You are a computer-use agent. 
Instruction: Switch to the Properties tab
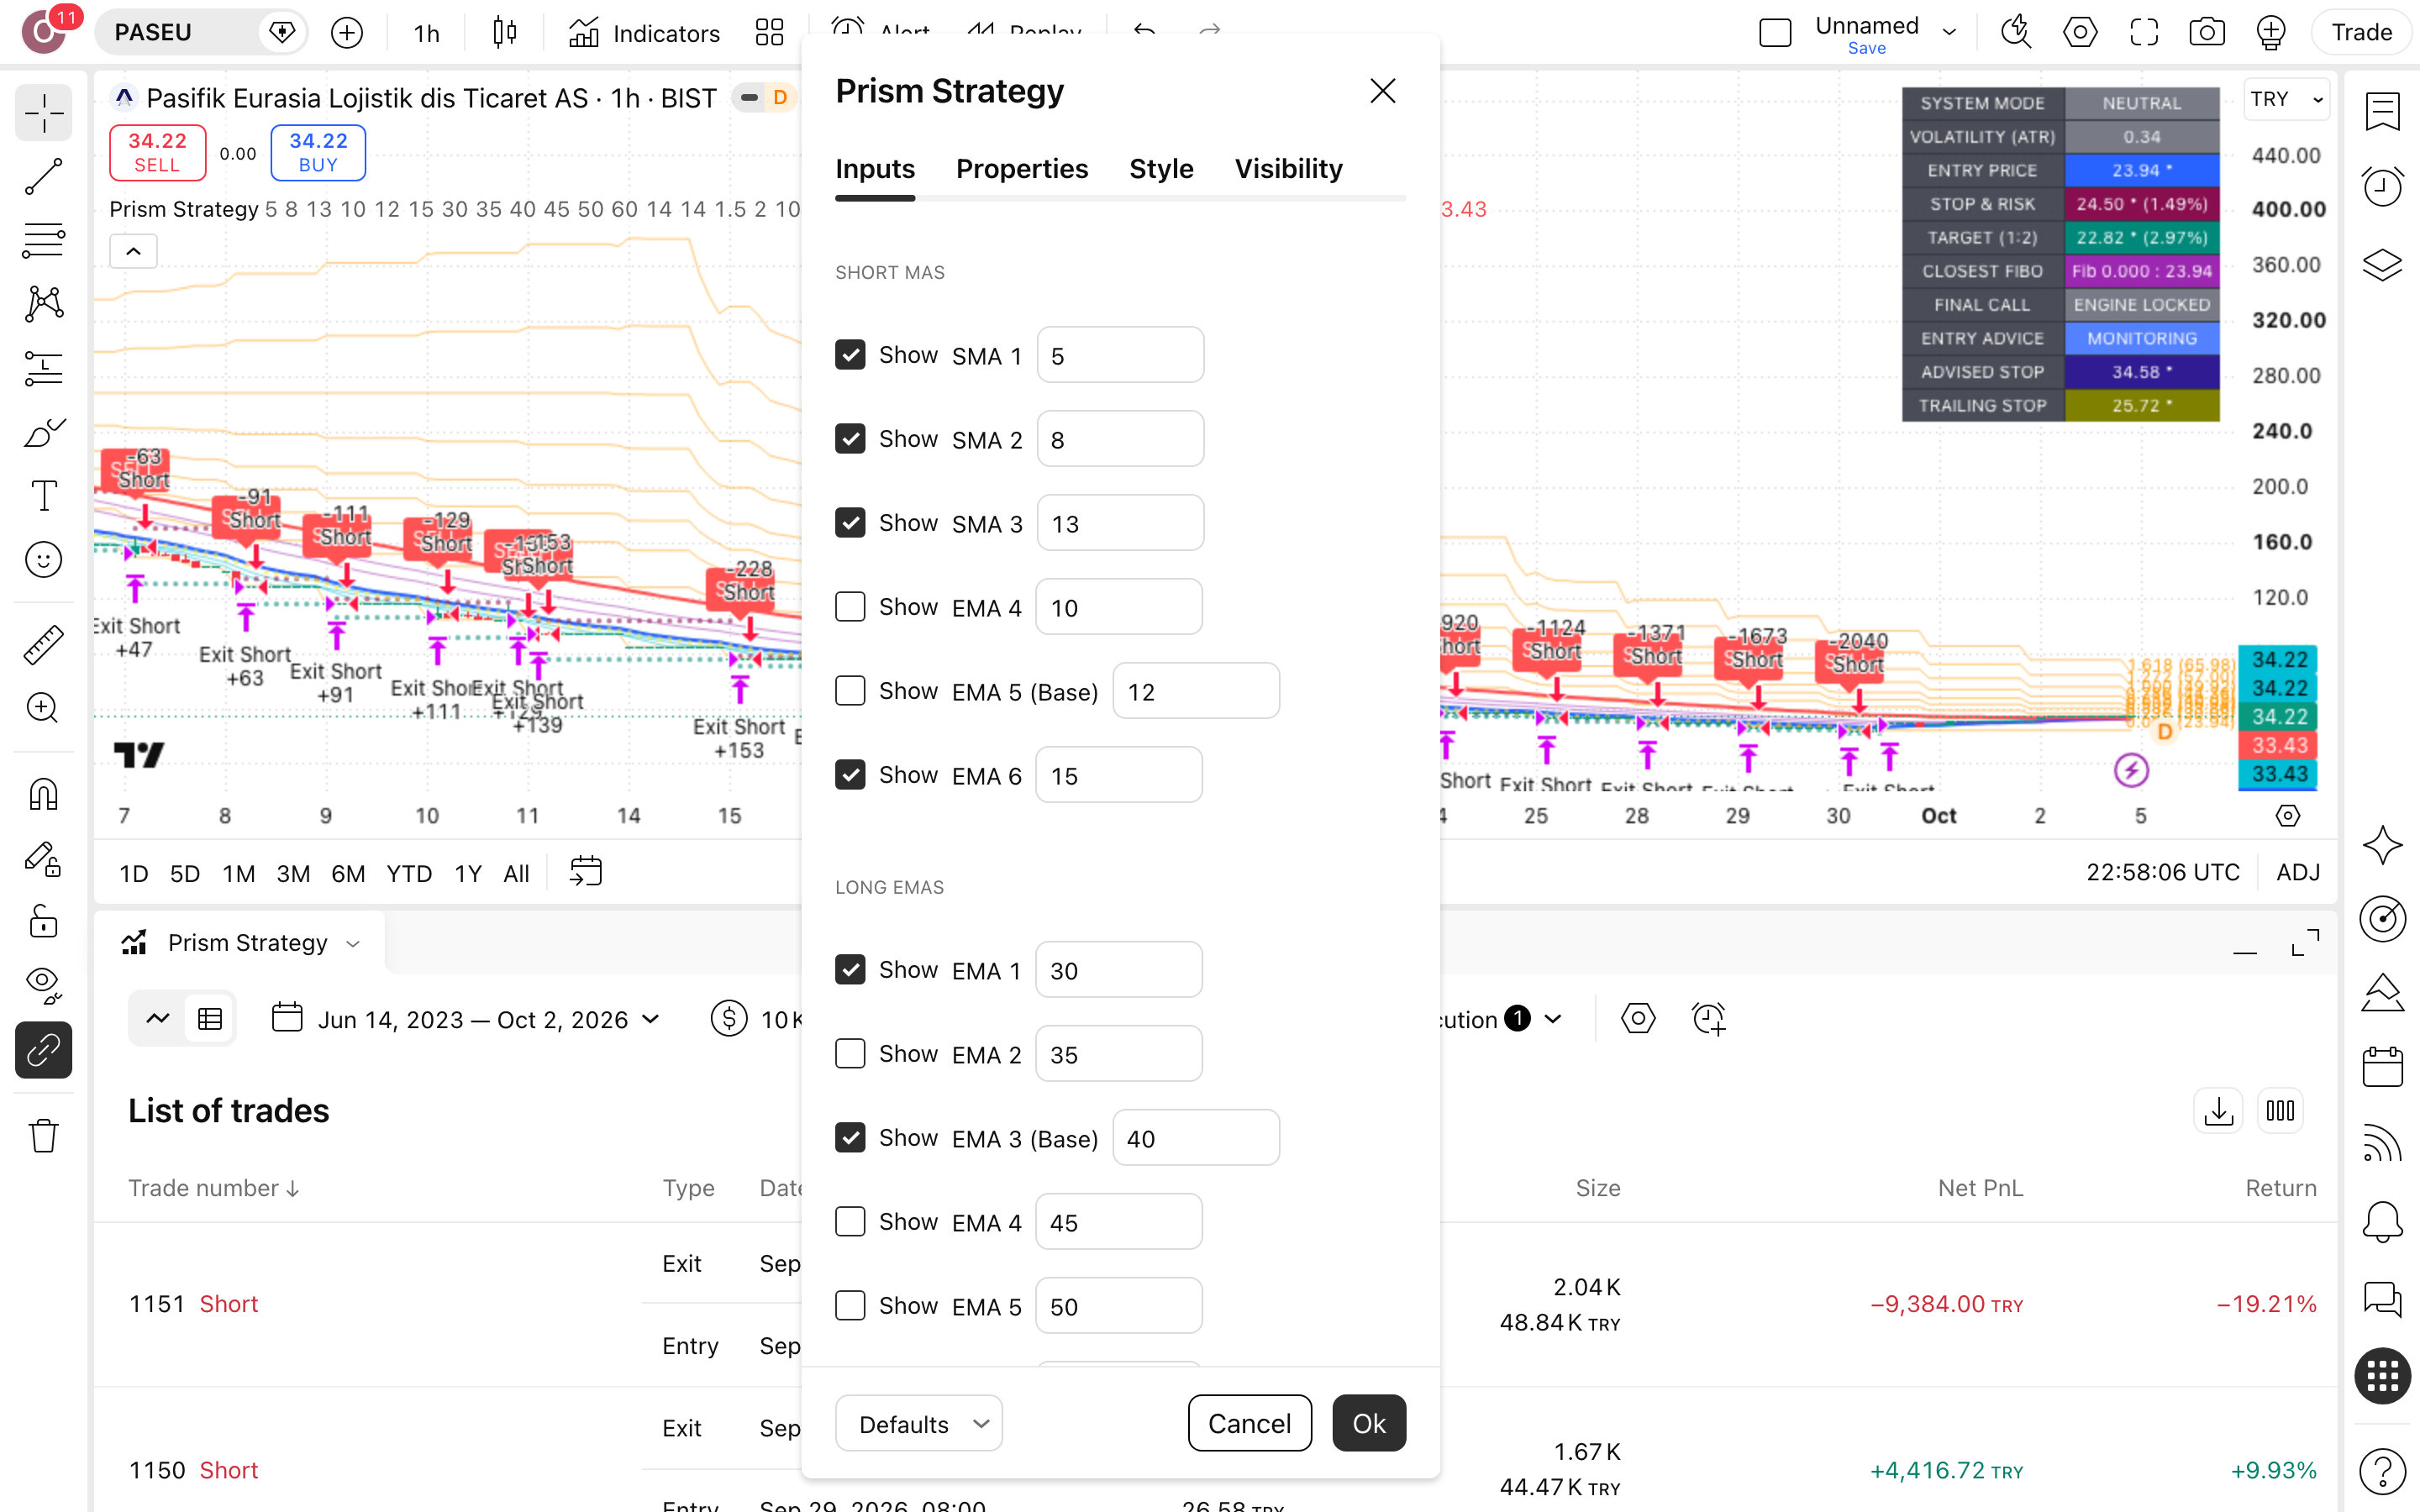1021,169
